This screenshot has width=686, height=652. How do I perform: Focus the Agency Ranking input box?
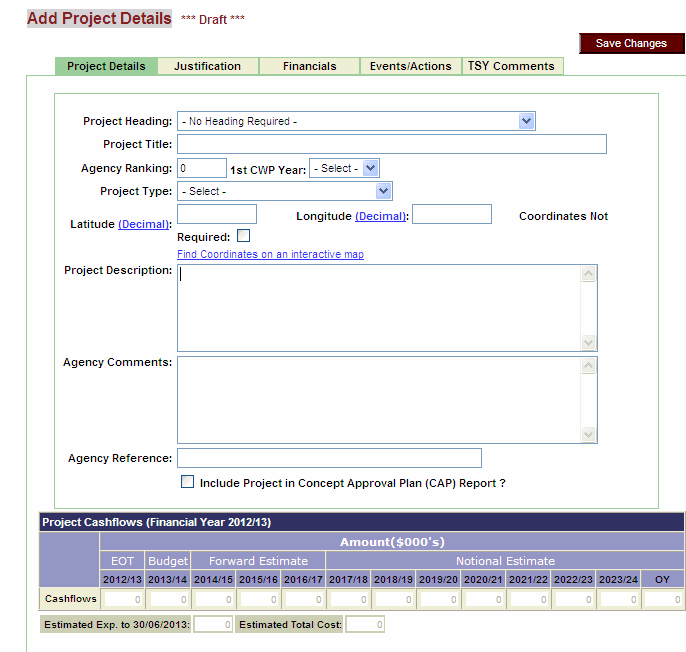(x=202, y=168)
